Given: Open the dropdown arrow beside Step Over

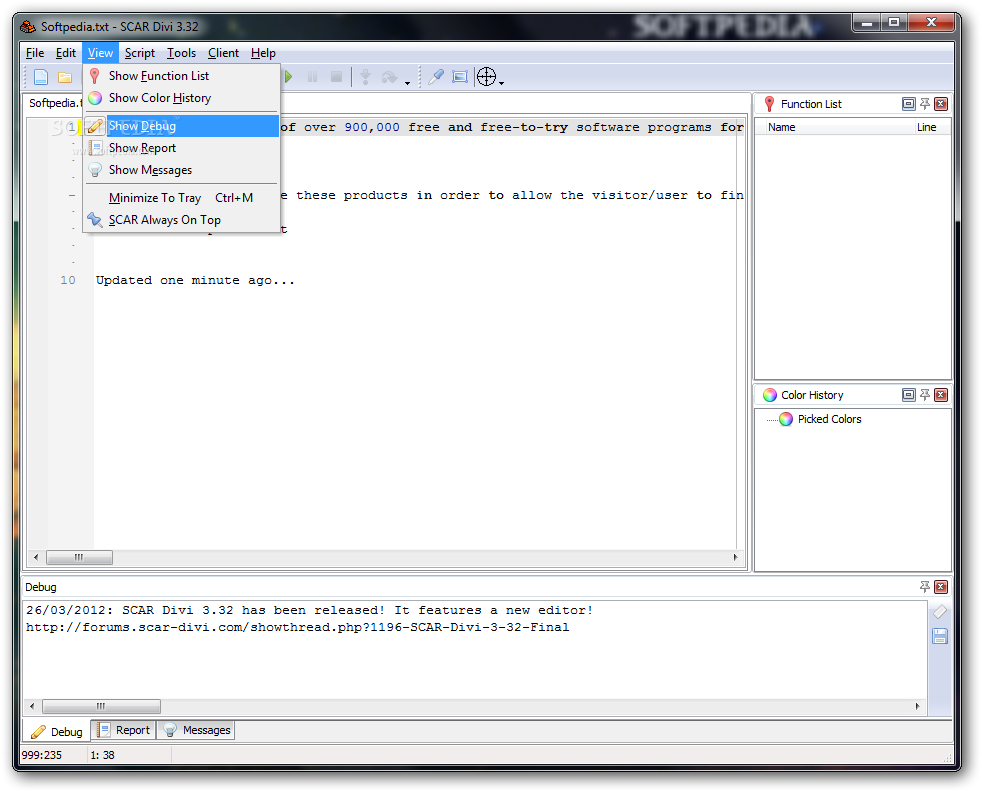Looking at the screenshot, I should point(407,82).
